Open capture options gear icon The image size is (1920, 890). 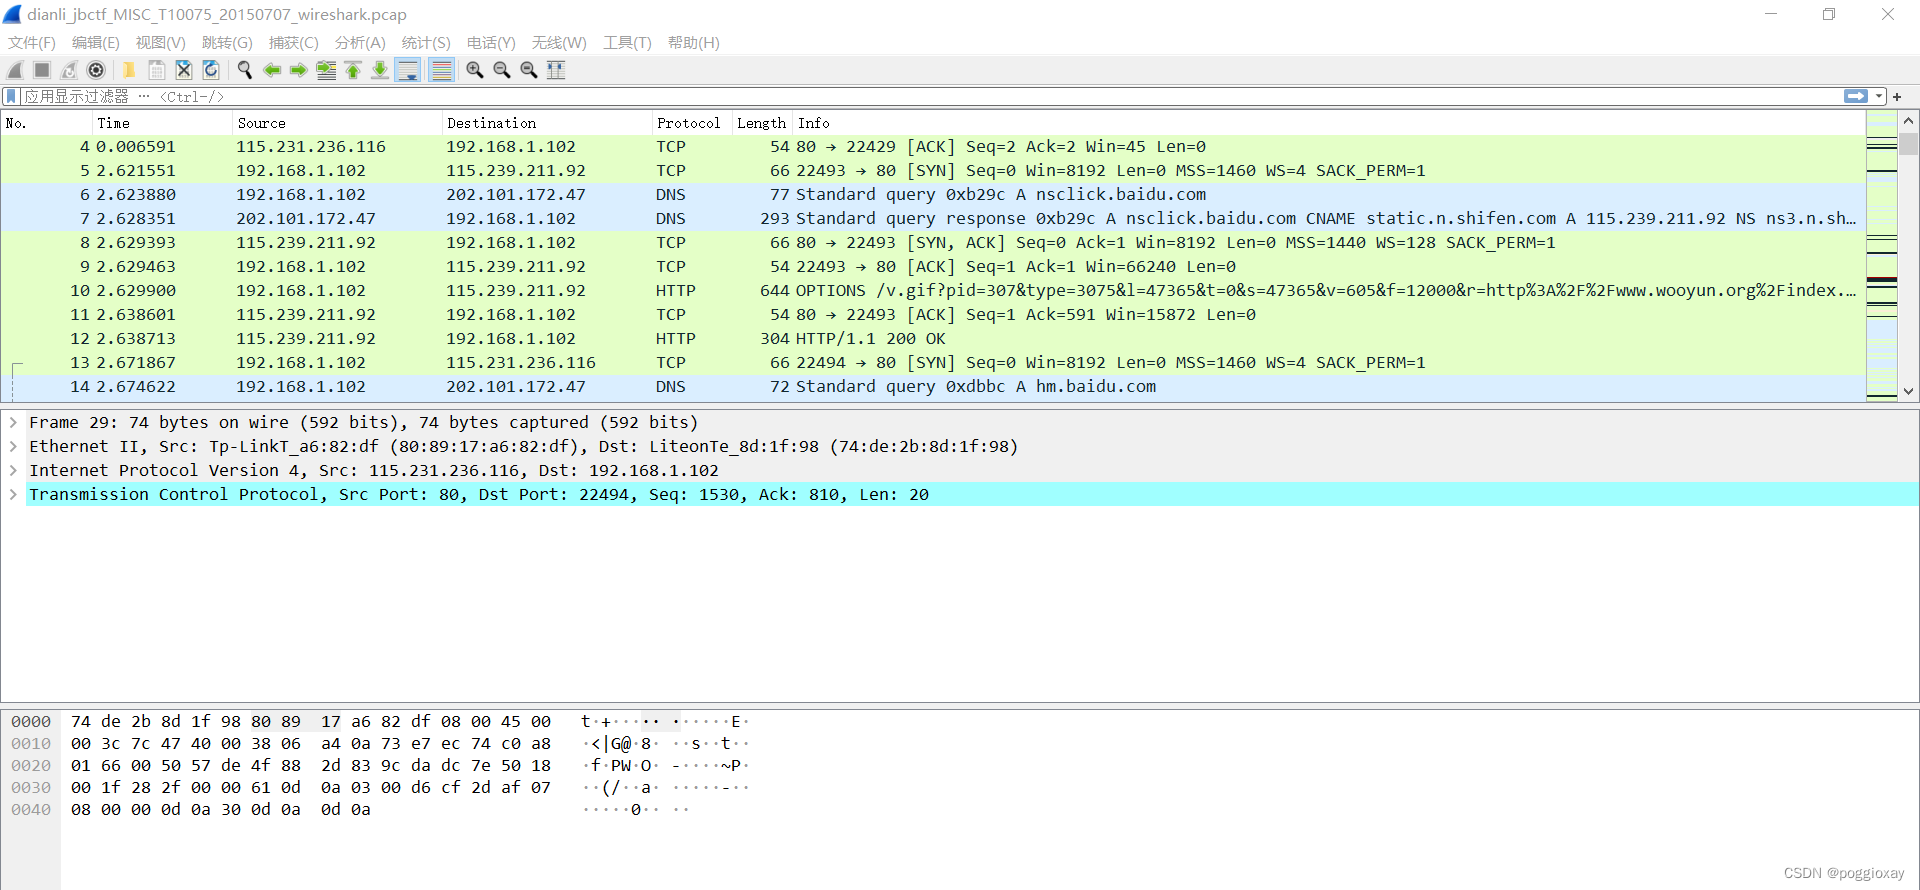(96, 70)
